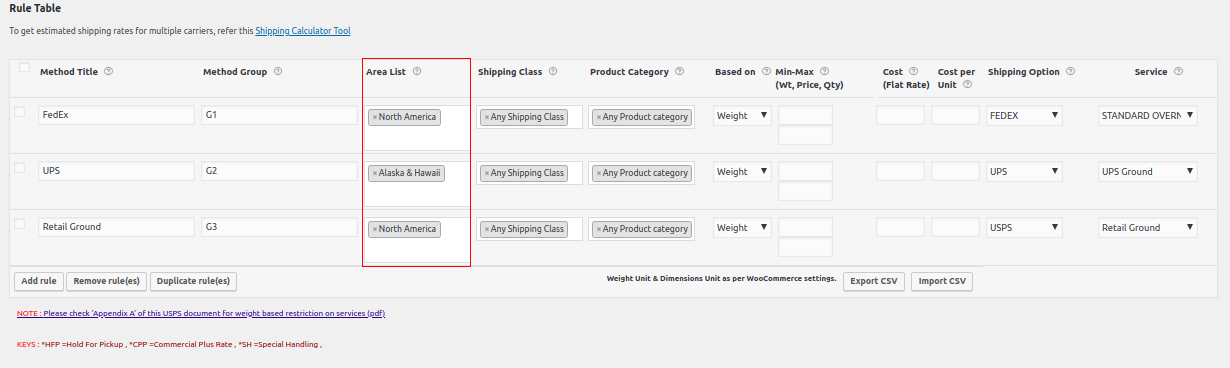Viewport: 1230px width, 368px height.
Task: Toggle select-all checkbox in table header
Action: (24, 68)
